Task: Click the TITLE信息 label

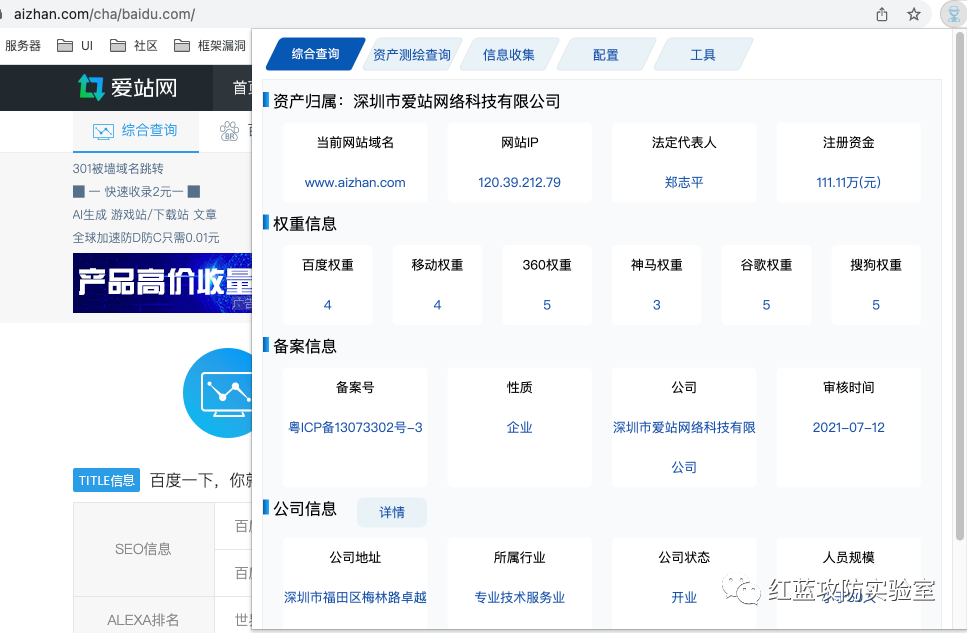Action: 106,480
